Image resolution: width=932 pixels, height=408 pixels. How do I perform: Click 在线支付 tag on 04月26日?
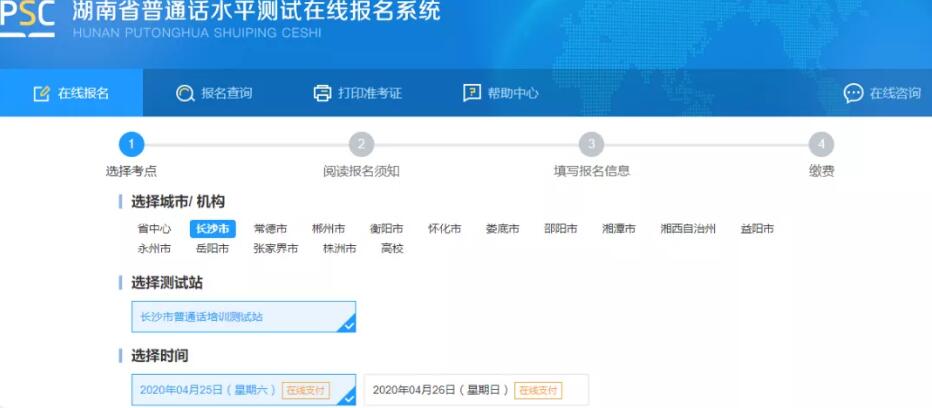538,390
